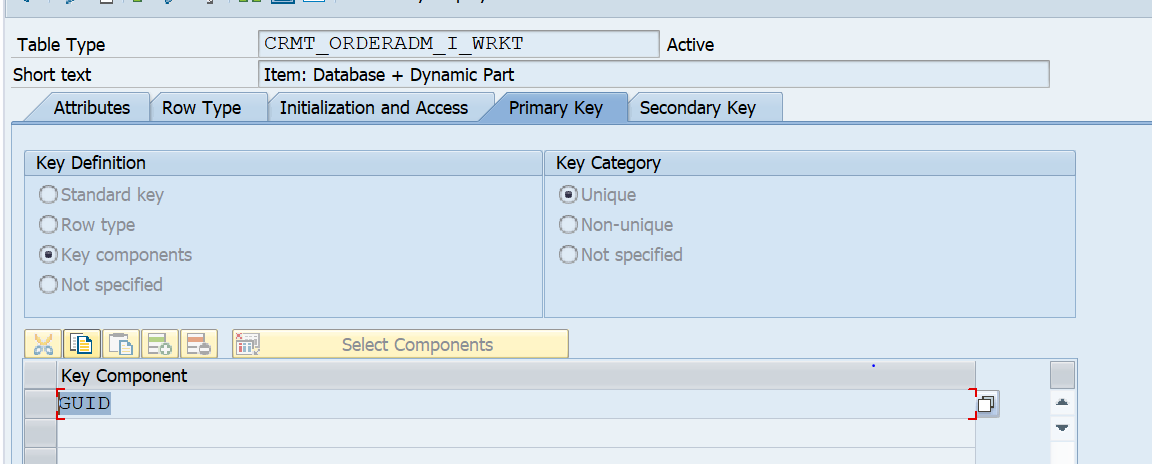This screenshot has height=464, width=1152.
Task: Click the Insert Row icon
Action: [160, 345]
